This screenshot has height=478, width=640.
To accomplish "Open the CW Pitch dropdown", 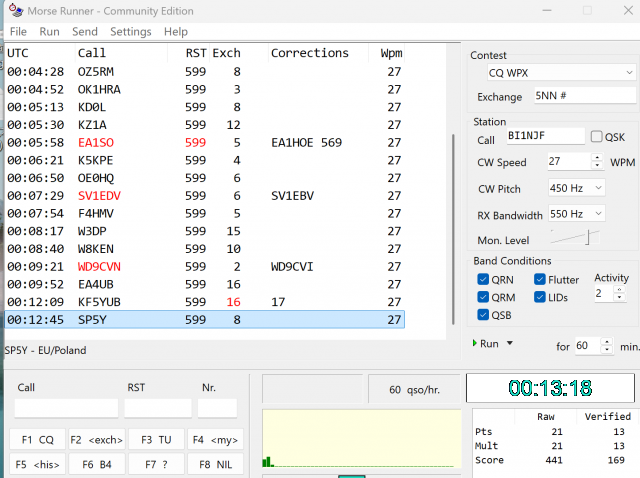I will 576,188.
